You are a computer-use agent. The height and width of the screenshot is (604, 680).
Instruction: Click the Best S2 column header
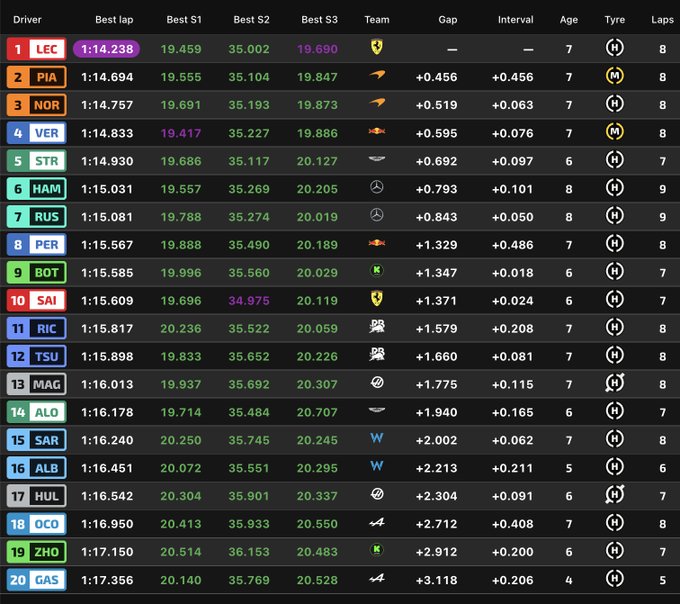click(251, 20)
